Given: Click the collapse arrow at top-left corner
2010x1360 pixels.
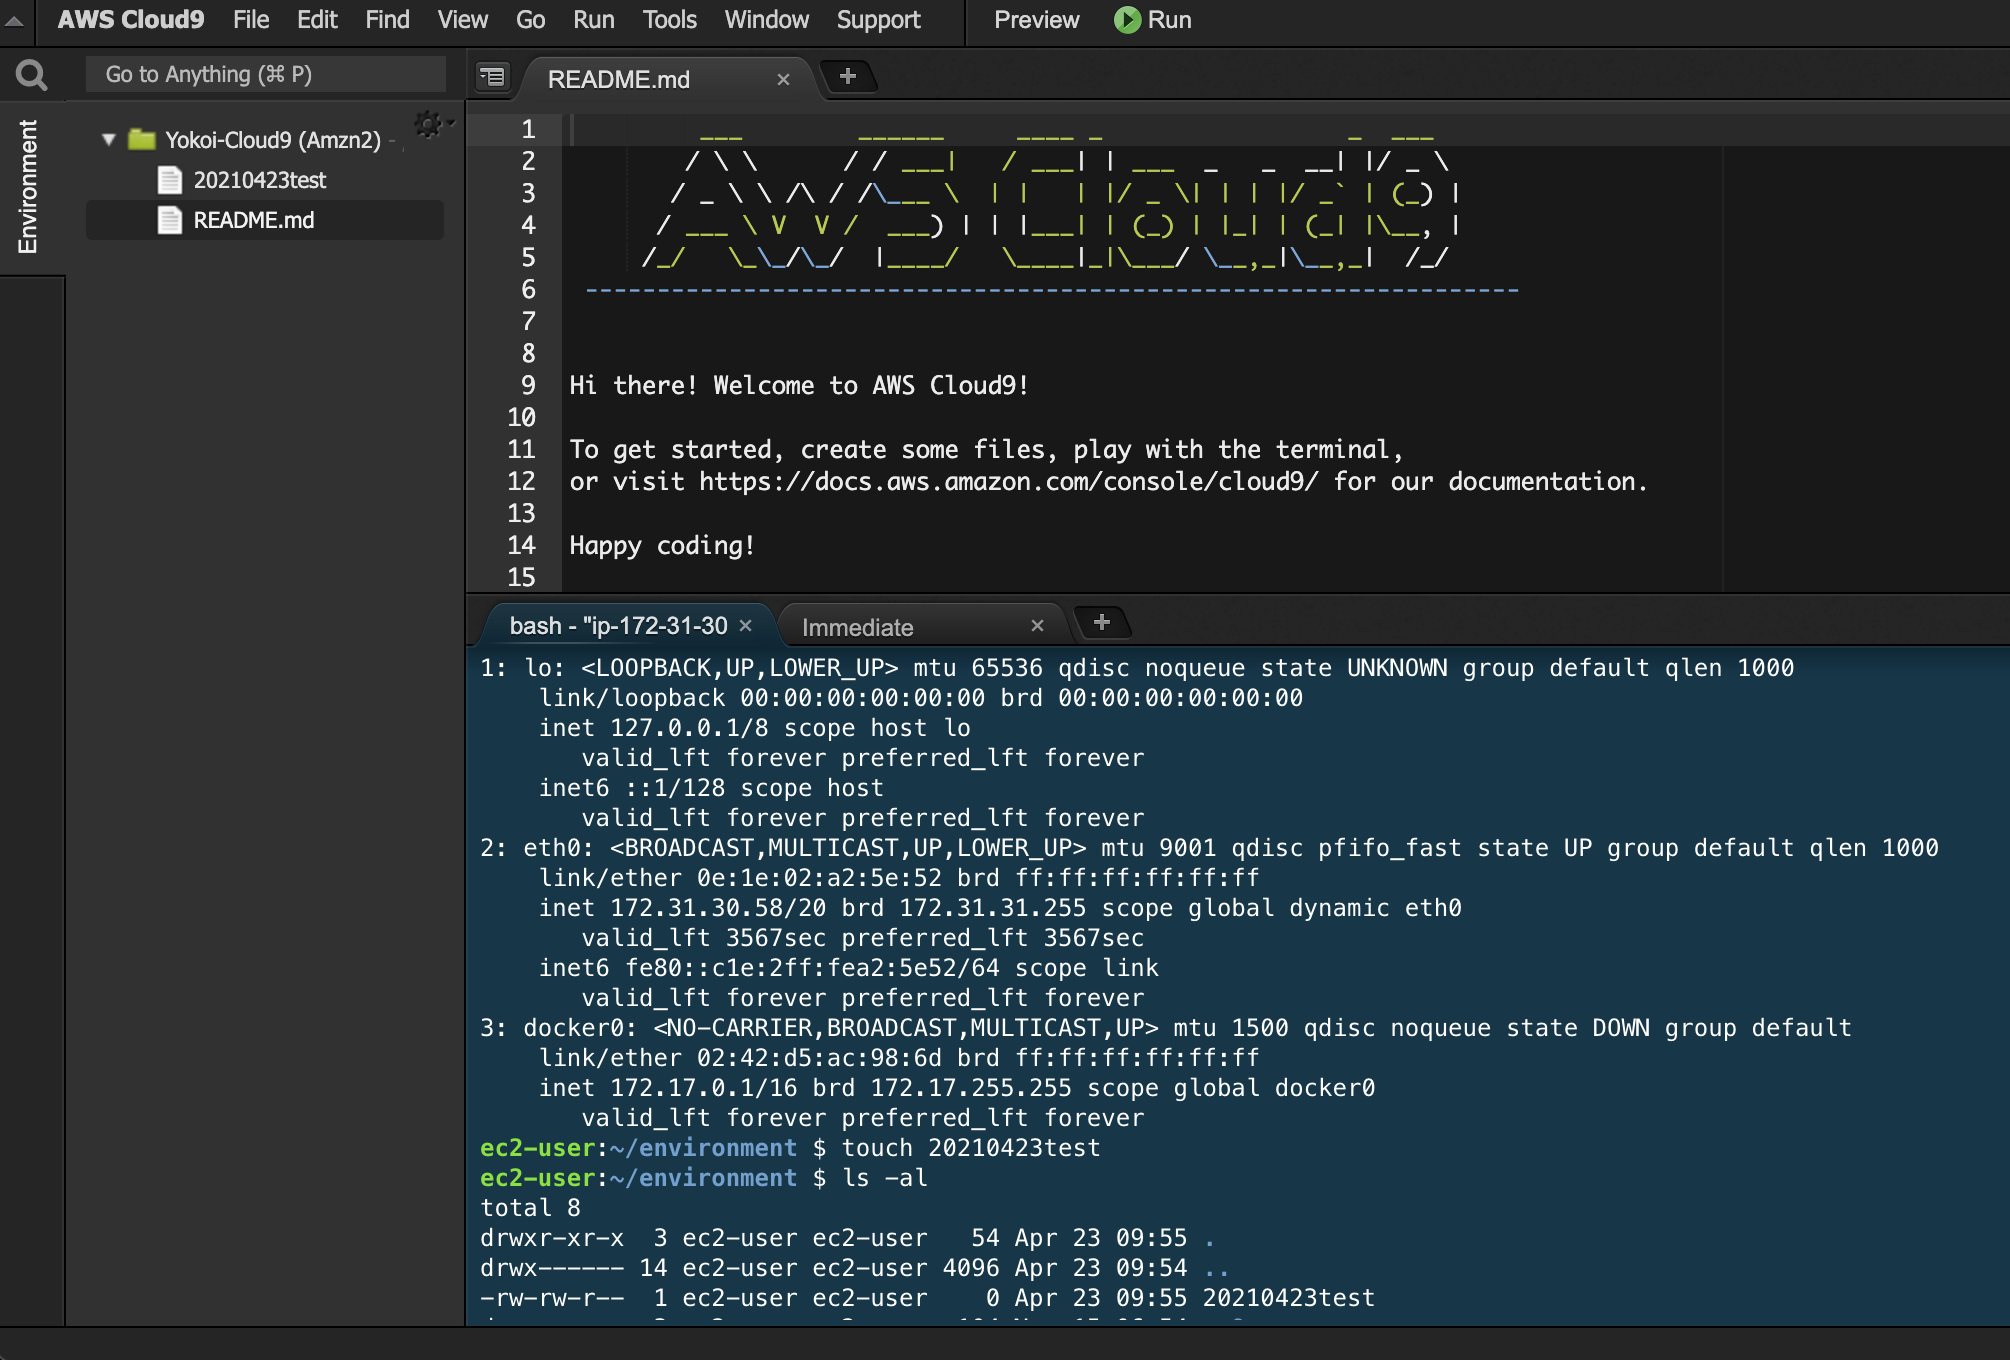Looking at the screenshot, I should (x=14, y=19).
